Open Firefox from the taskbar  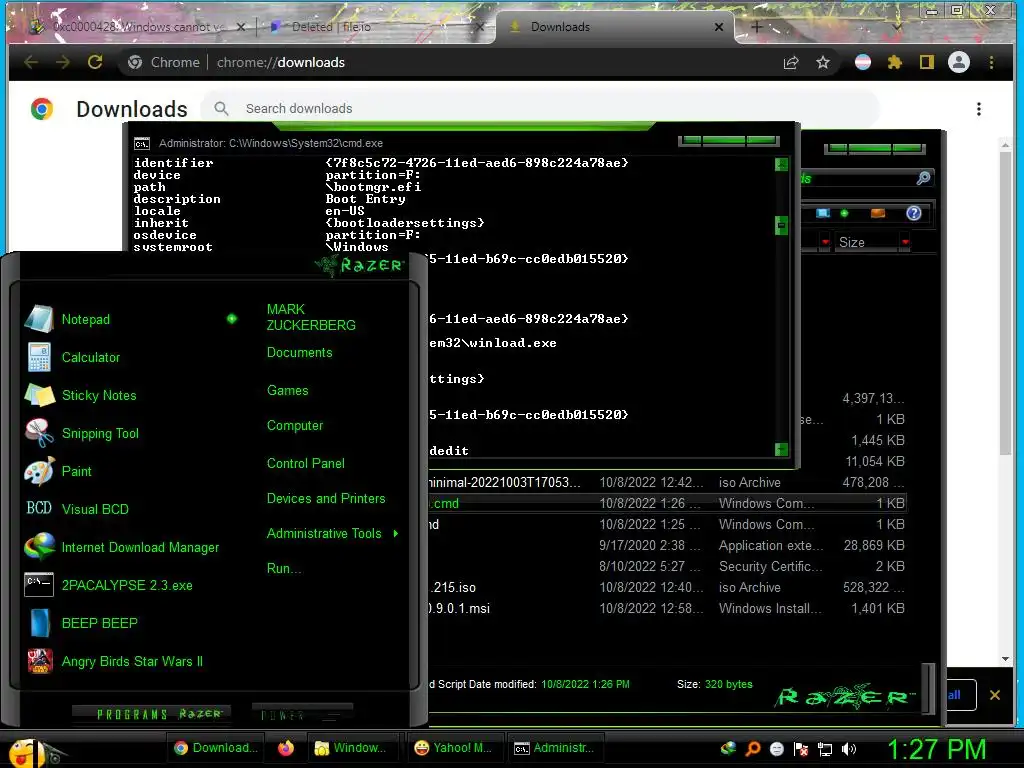(x=285, y=748)
